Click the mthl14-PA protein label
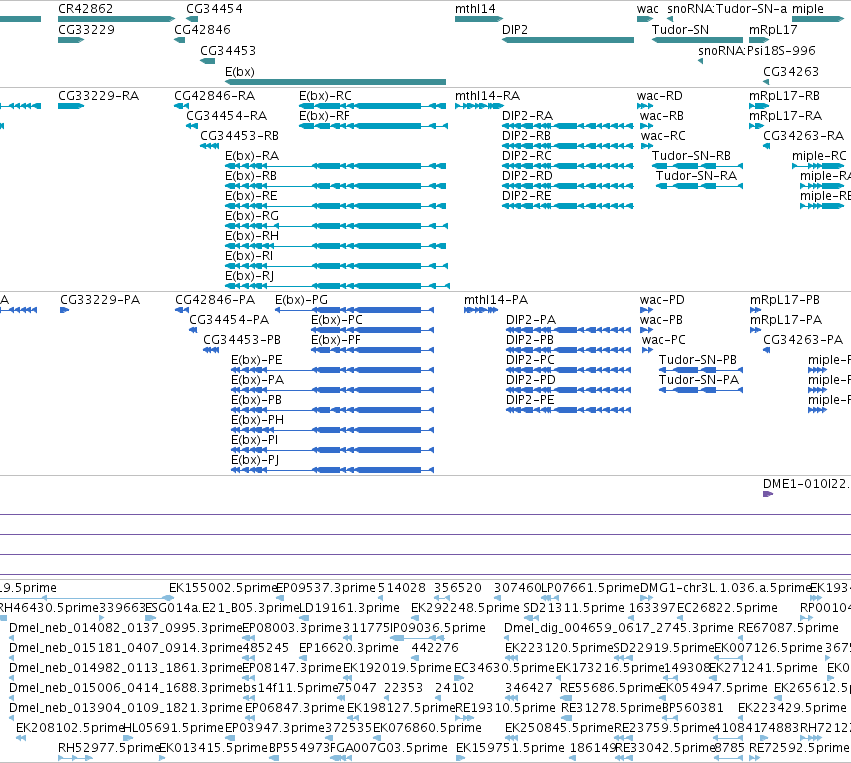The height and width of the screenshot is (763, 851). pyautogui.click(x=496, y=300)
